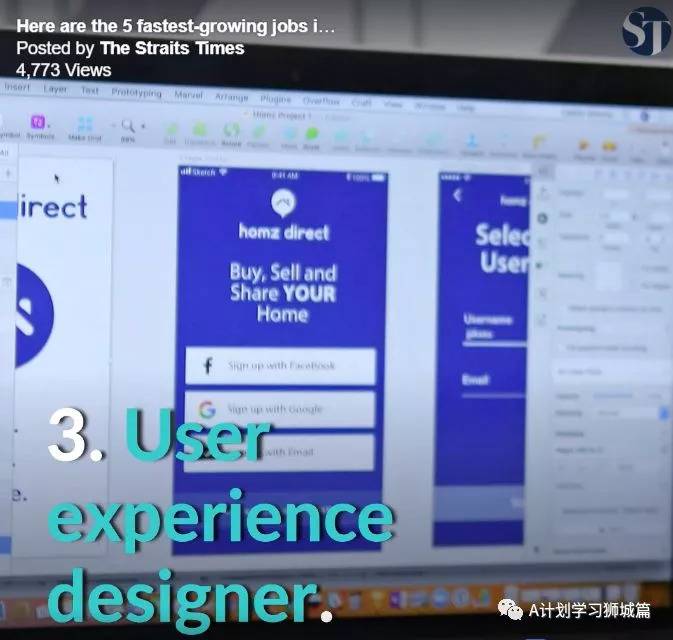Click the Rotate tool in toolbar
The height and width of the screenshot is (640, 673).
(232, 132)
